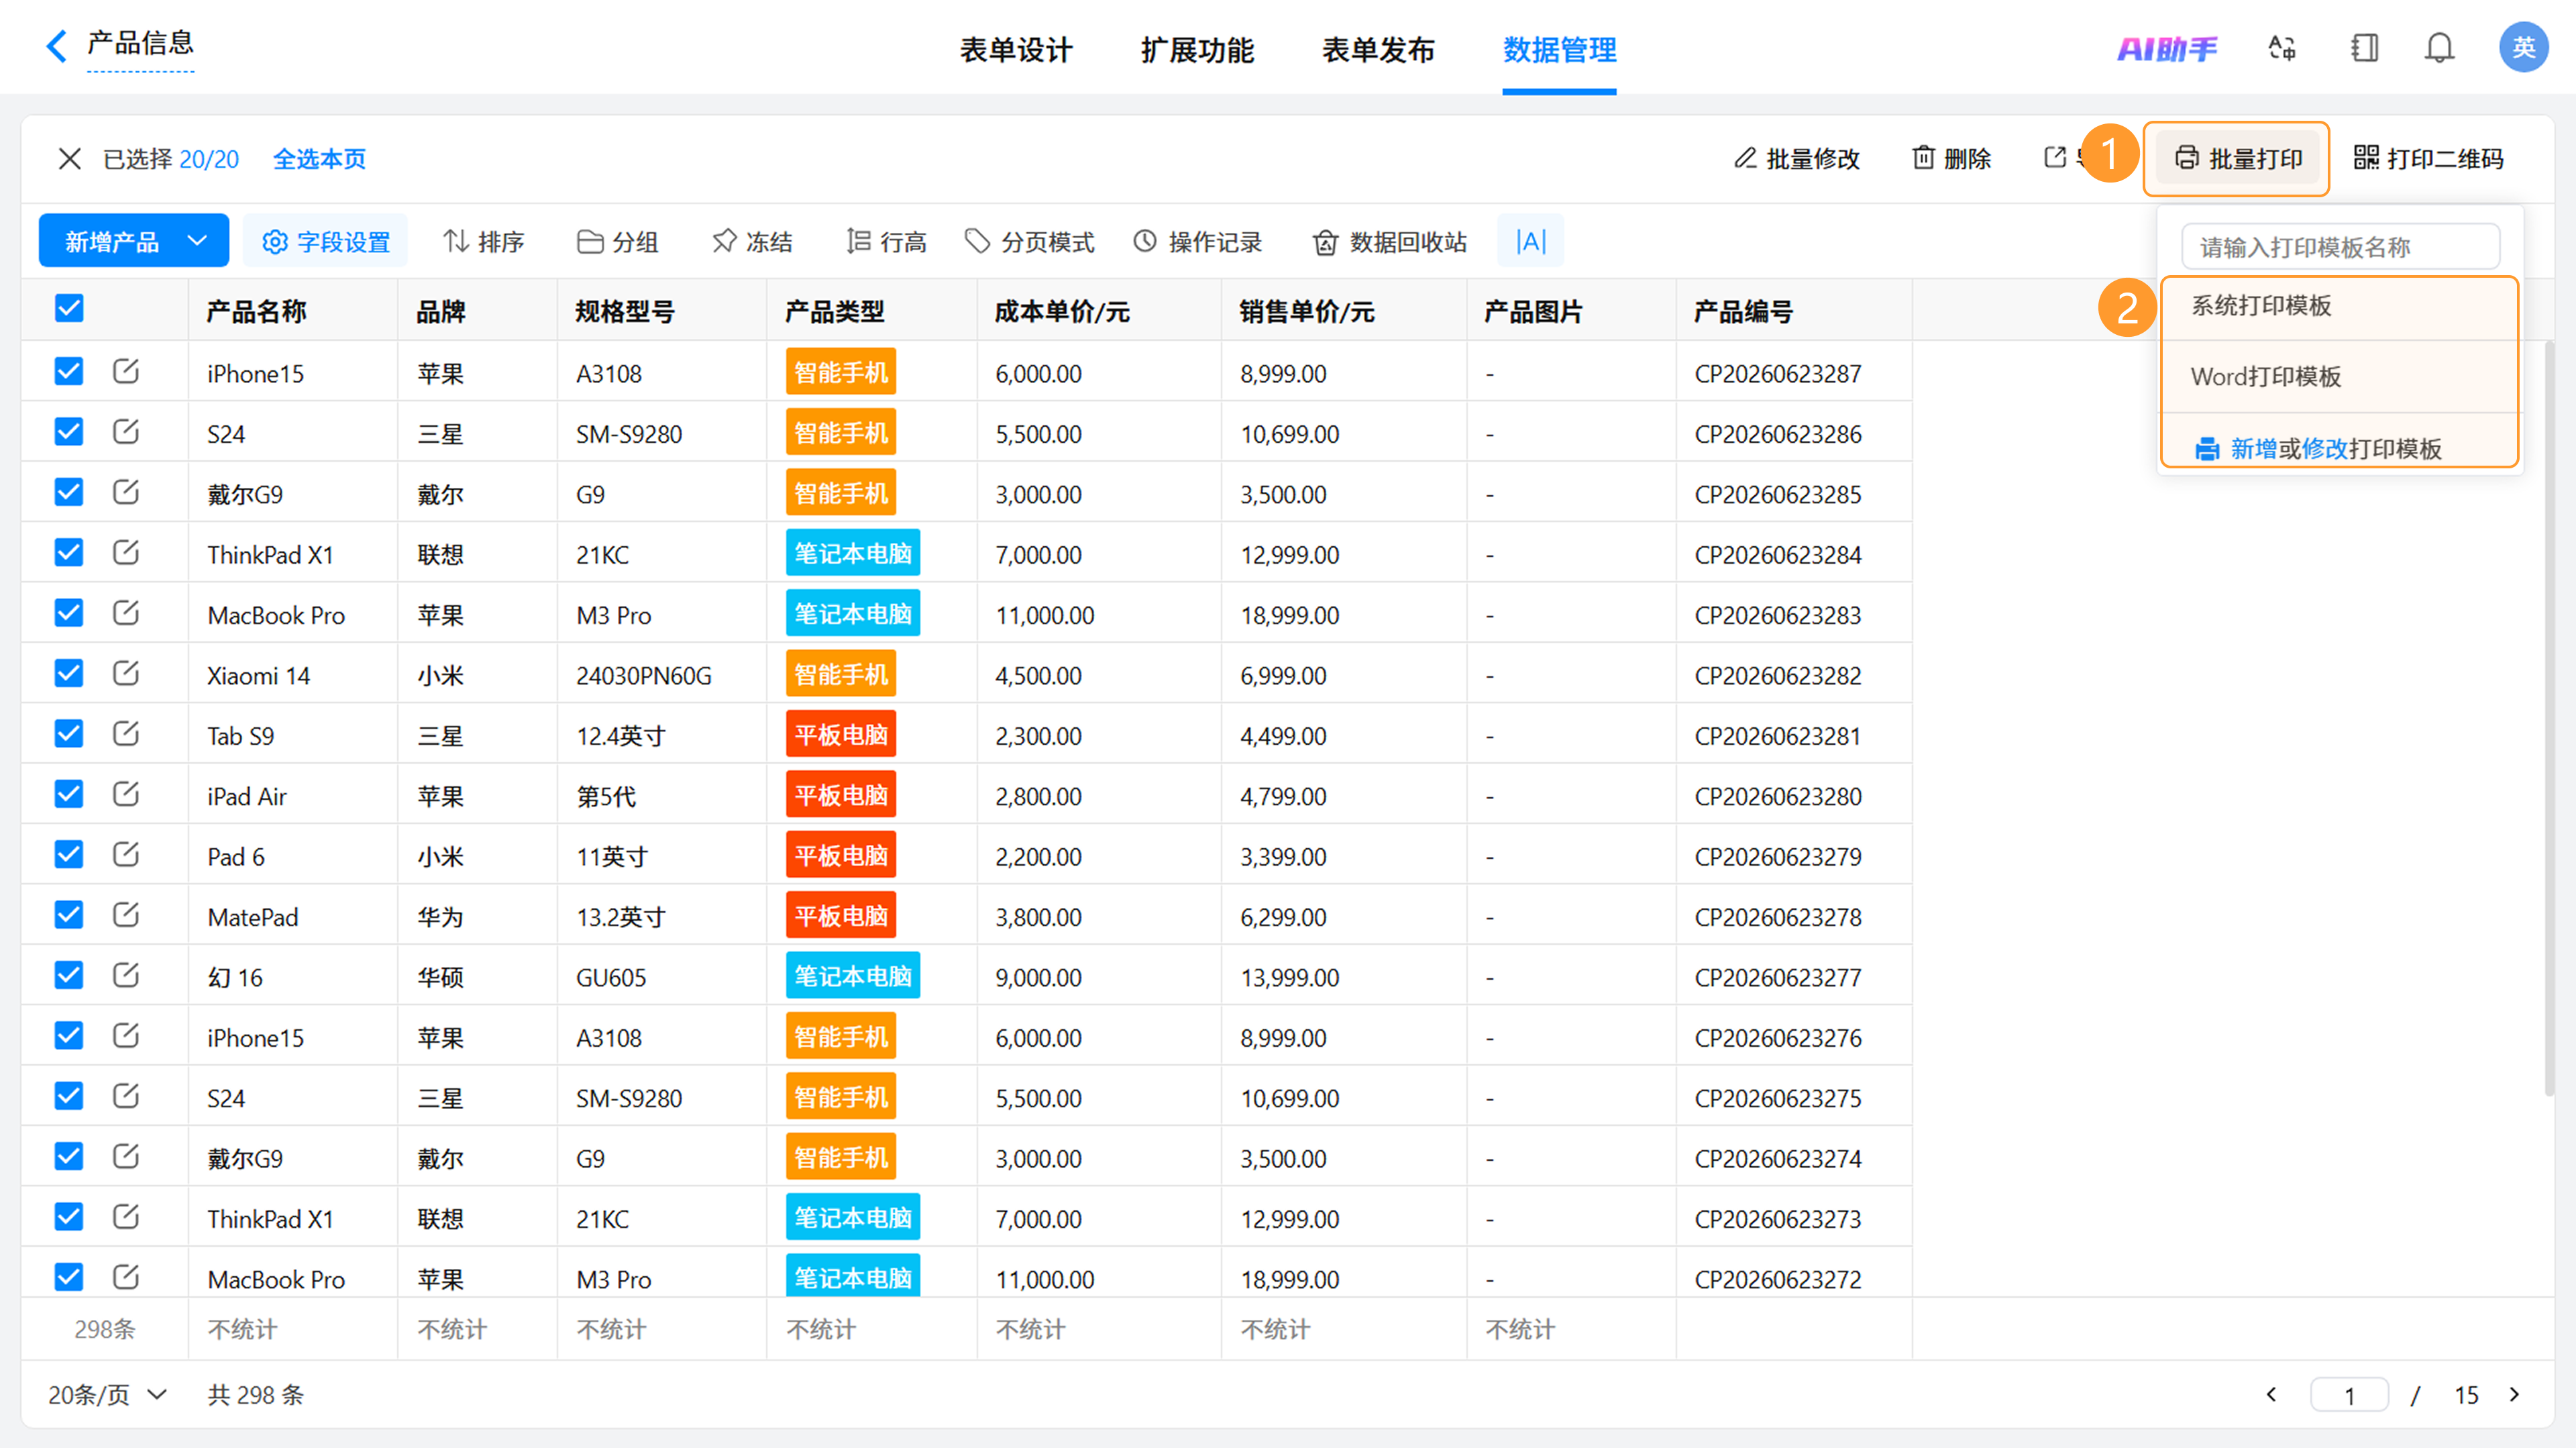Open 品牌 summary 不统计 dropdown
This screenshot has height=1448, width=2576.
click(452, 1330)
